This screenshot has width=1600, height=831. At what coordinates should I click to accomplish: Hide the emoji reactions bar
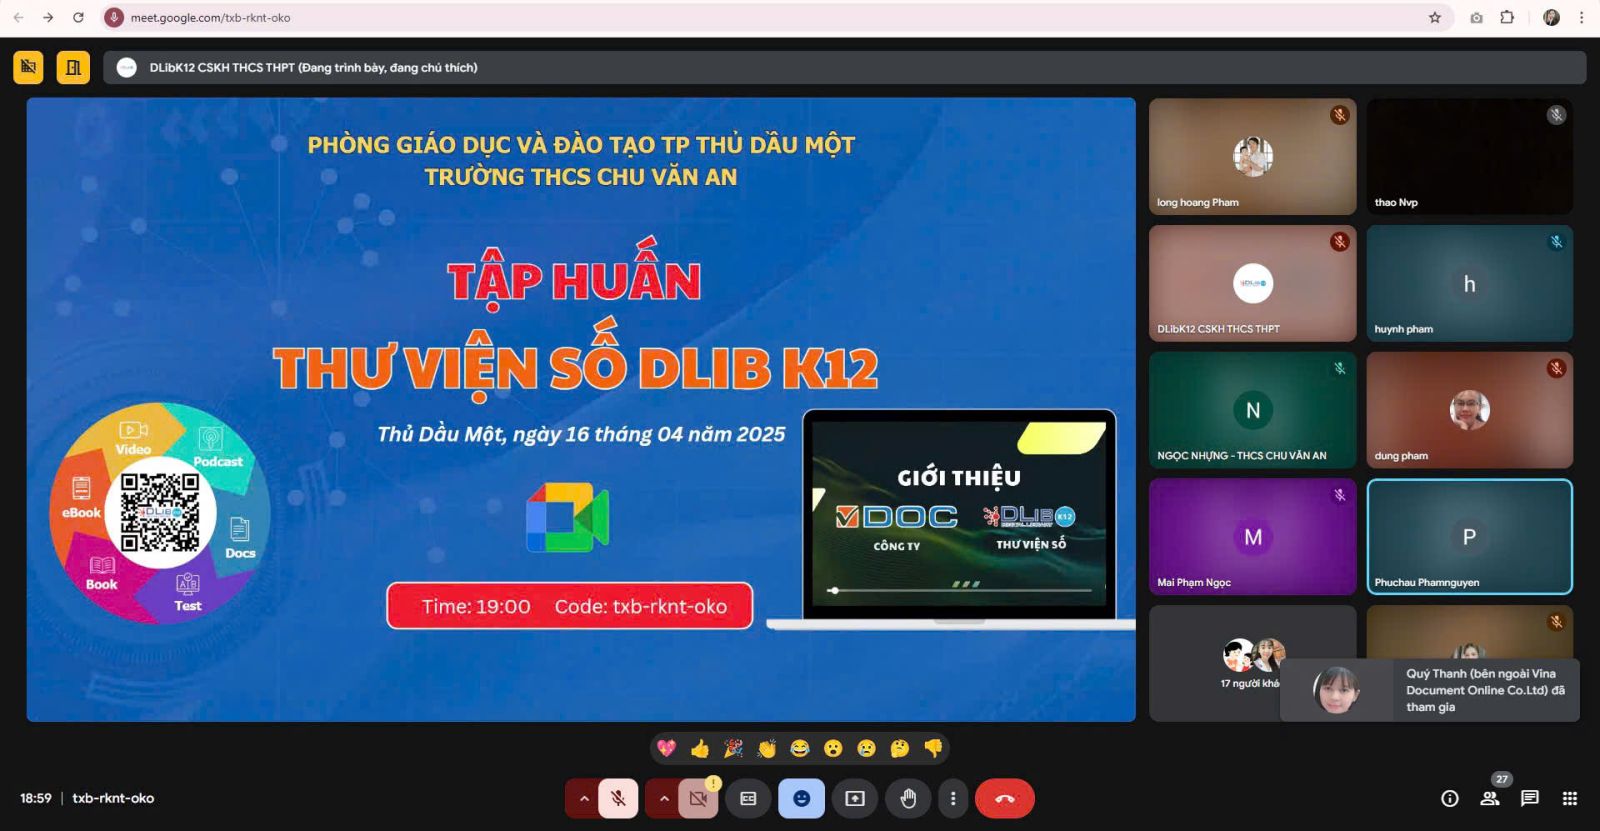click(x=801, y=798)
